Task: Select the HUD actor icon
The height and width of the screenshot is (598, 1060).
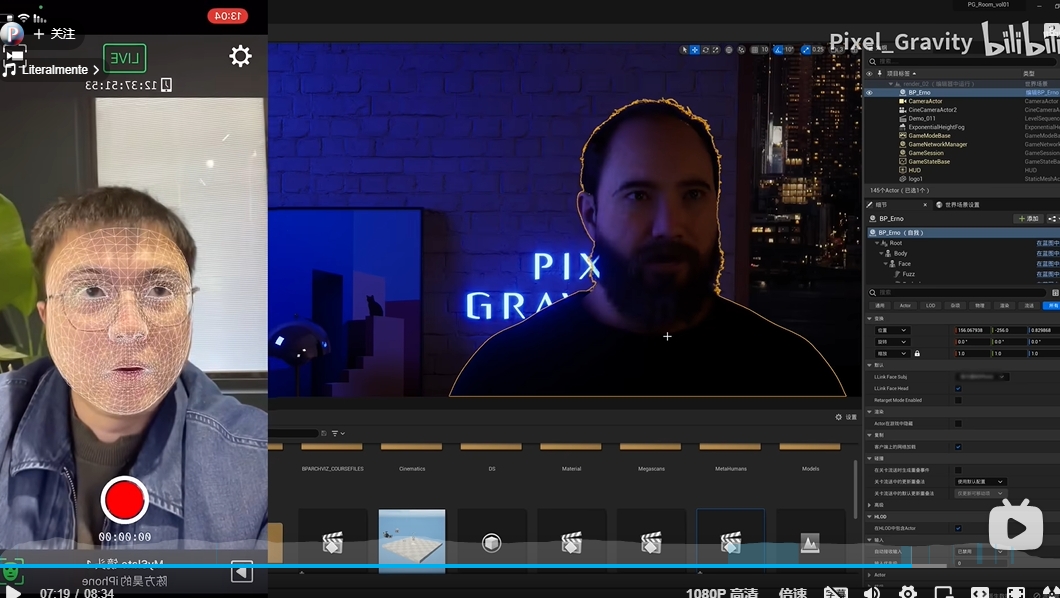Action: 902,170
